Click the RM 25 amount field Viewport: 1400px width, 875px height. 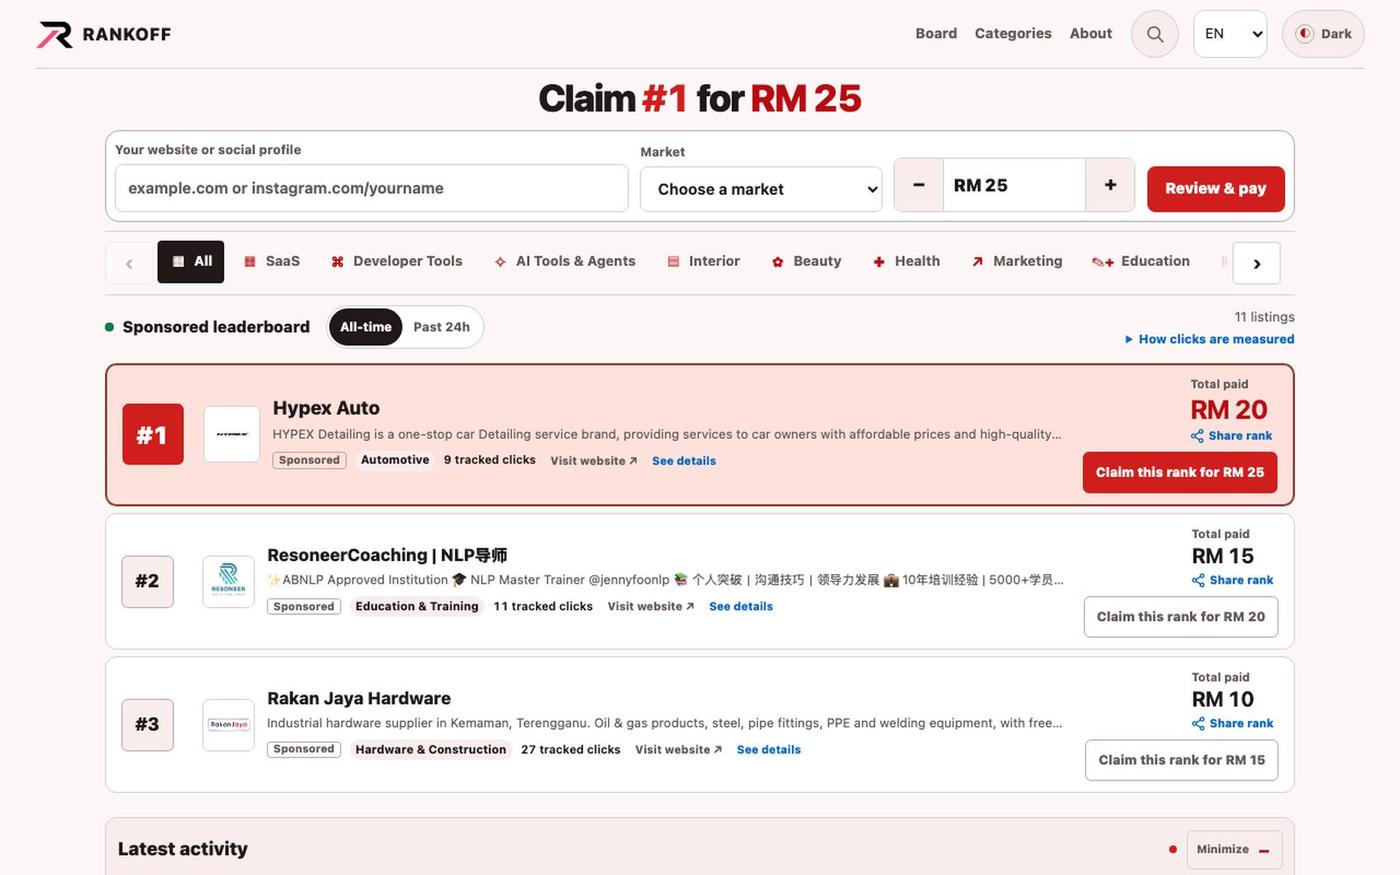coord(1014,185)
